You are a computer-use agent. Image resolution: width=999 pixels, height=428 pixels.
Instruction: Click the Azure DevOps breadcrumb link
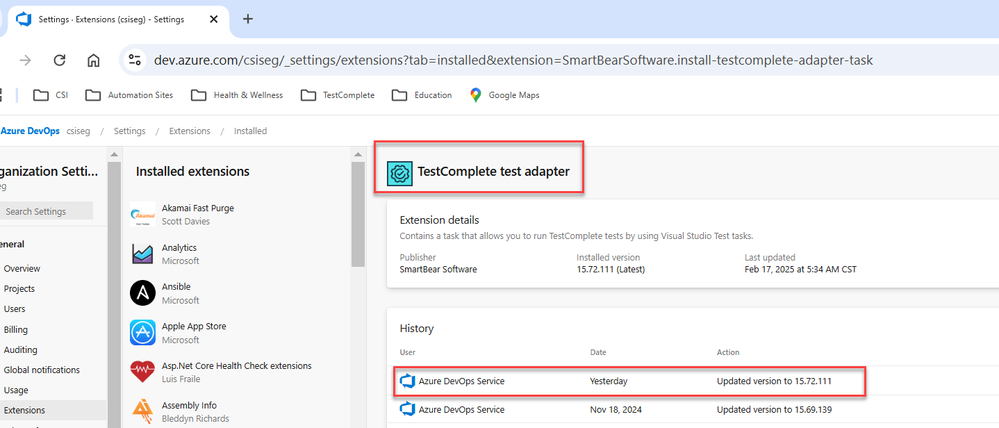30,131
